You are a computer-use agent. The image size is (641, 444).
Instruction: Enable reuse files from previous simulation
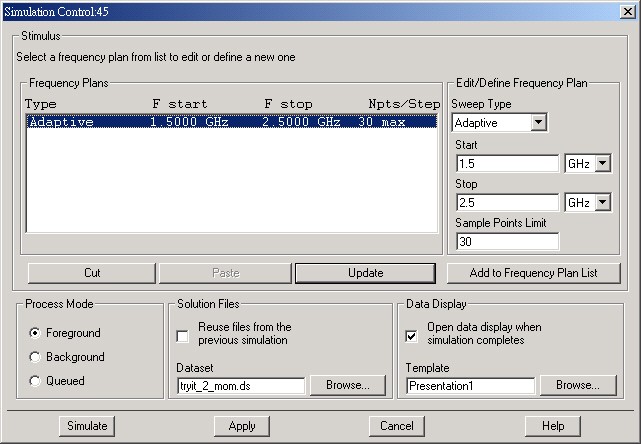pyautogui.click(x=182, y=336)
